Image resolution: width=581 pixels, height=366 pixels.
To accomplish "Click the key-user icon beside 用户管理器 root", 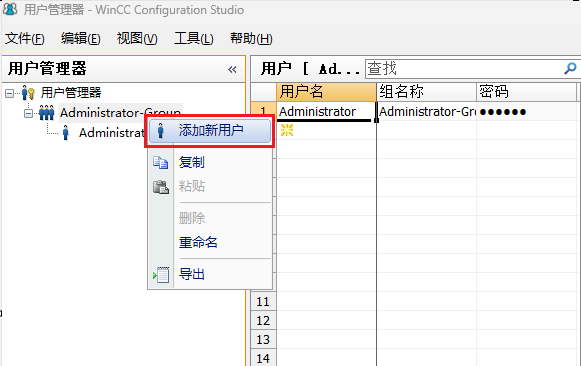I will [x=28, y=93].
